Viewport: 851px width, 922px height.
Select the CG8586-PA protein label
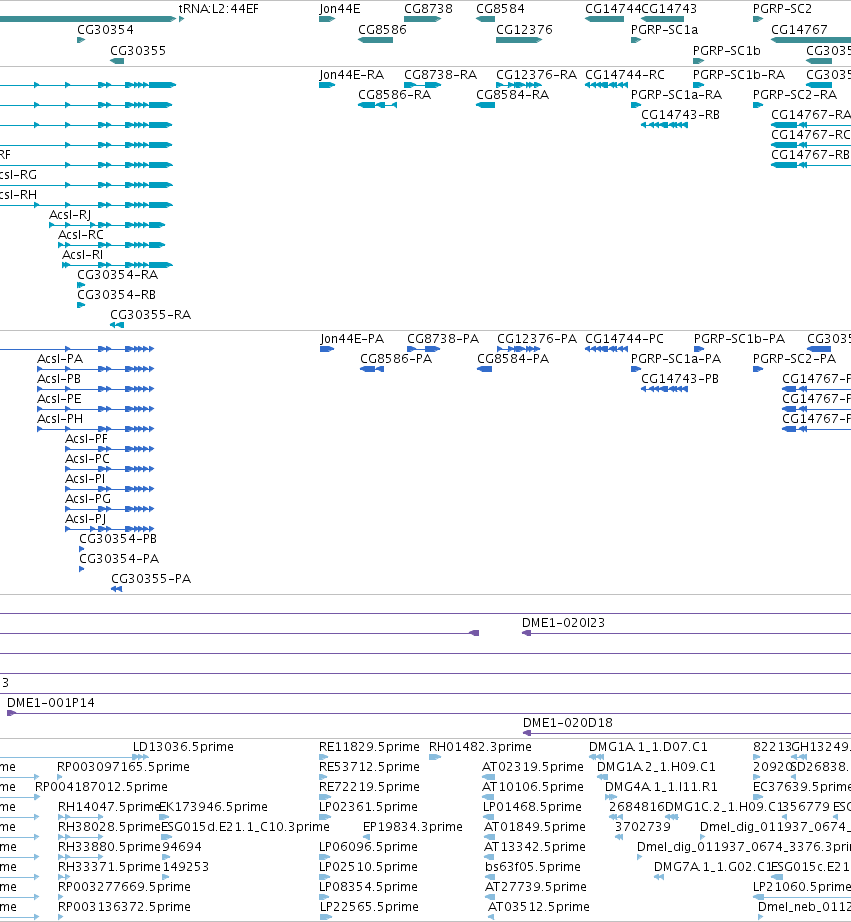396,359
